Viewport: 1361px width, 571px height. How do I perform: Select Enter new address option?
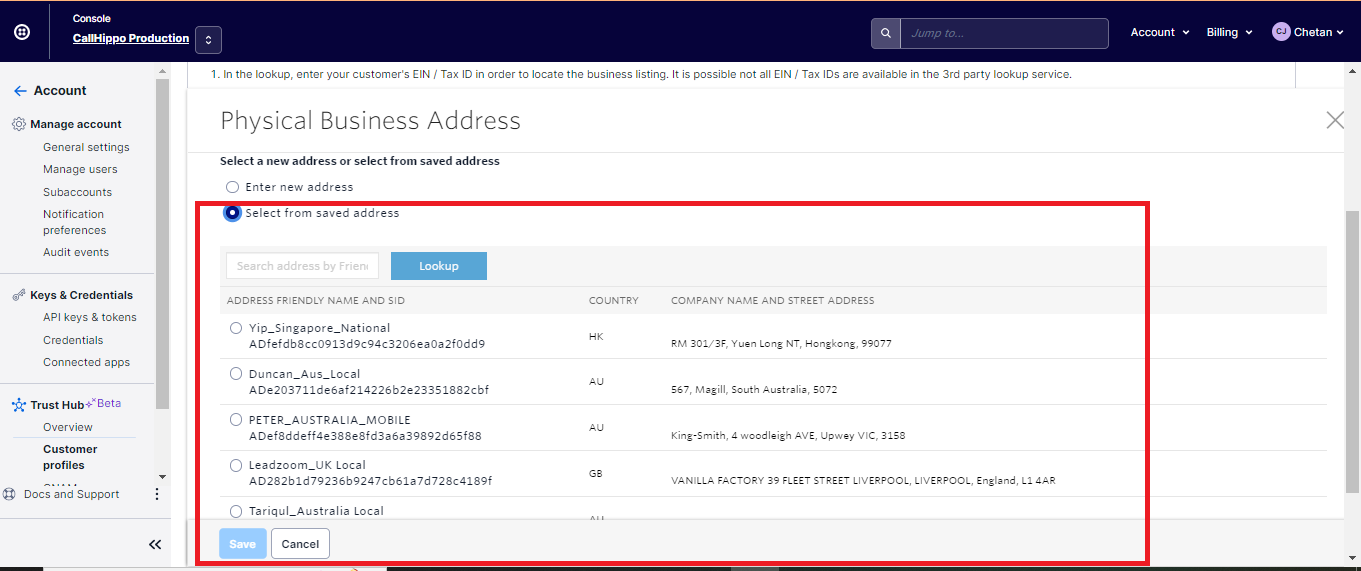232,187
